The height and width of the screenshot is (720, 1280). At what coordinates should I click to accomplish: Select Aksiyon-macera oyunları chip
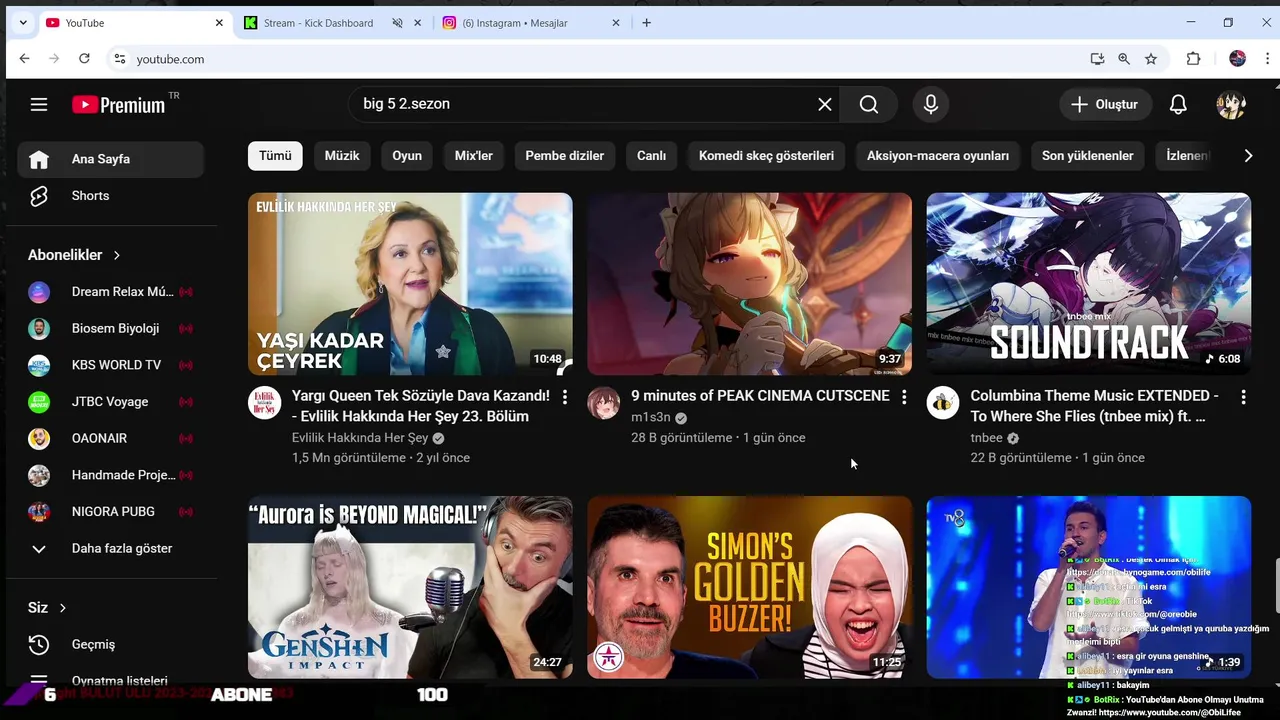click(938, 156)
